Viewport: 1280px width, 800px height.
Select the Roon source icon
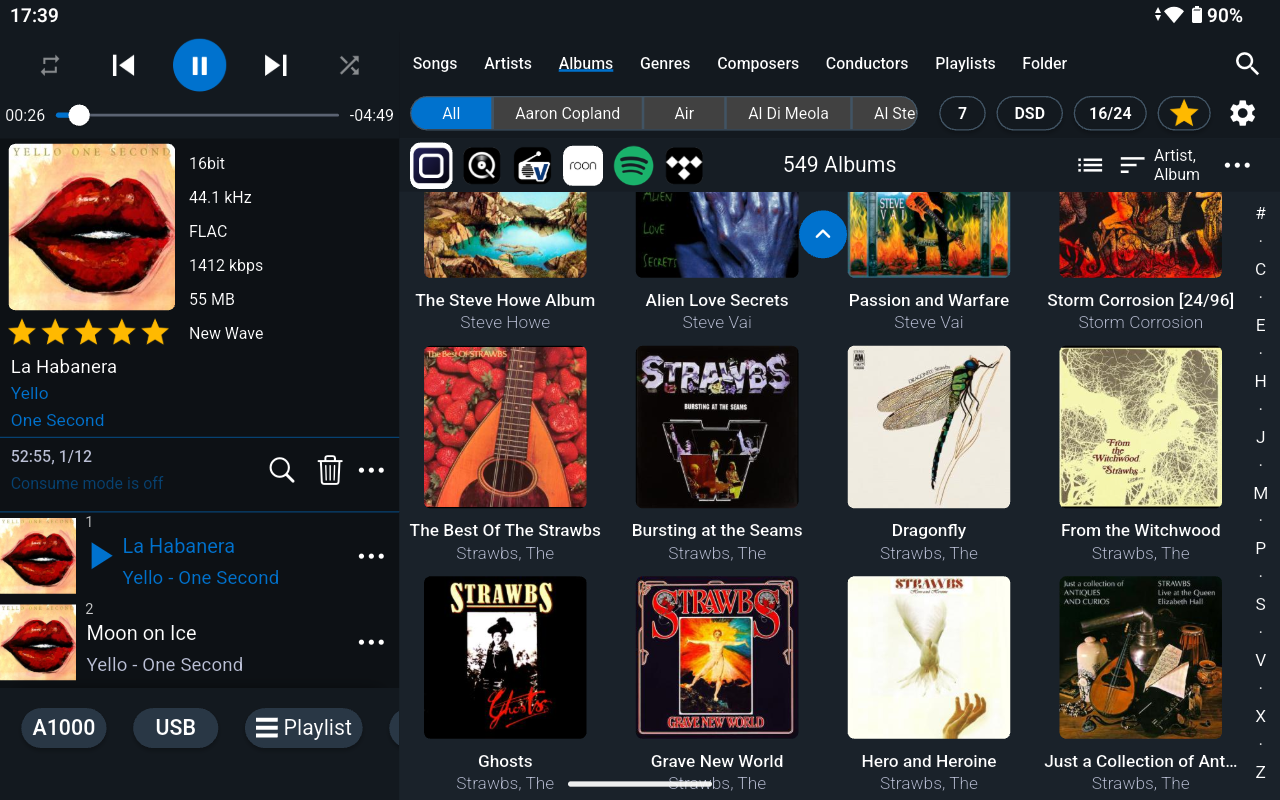[583, 166]
